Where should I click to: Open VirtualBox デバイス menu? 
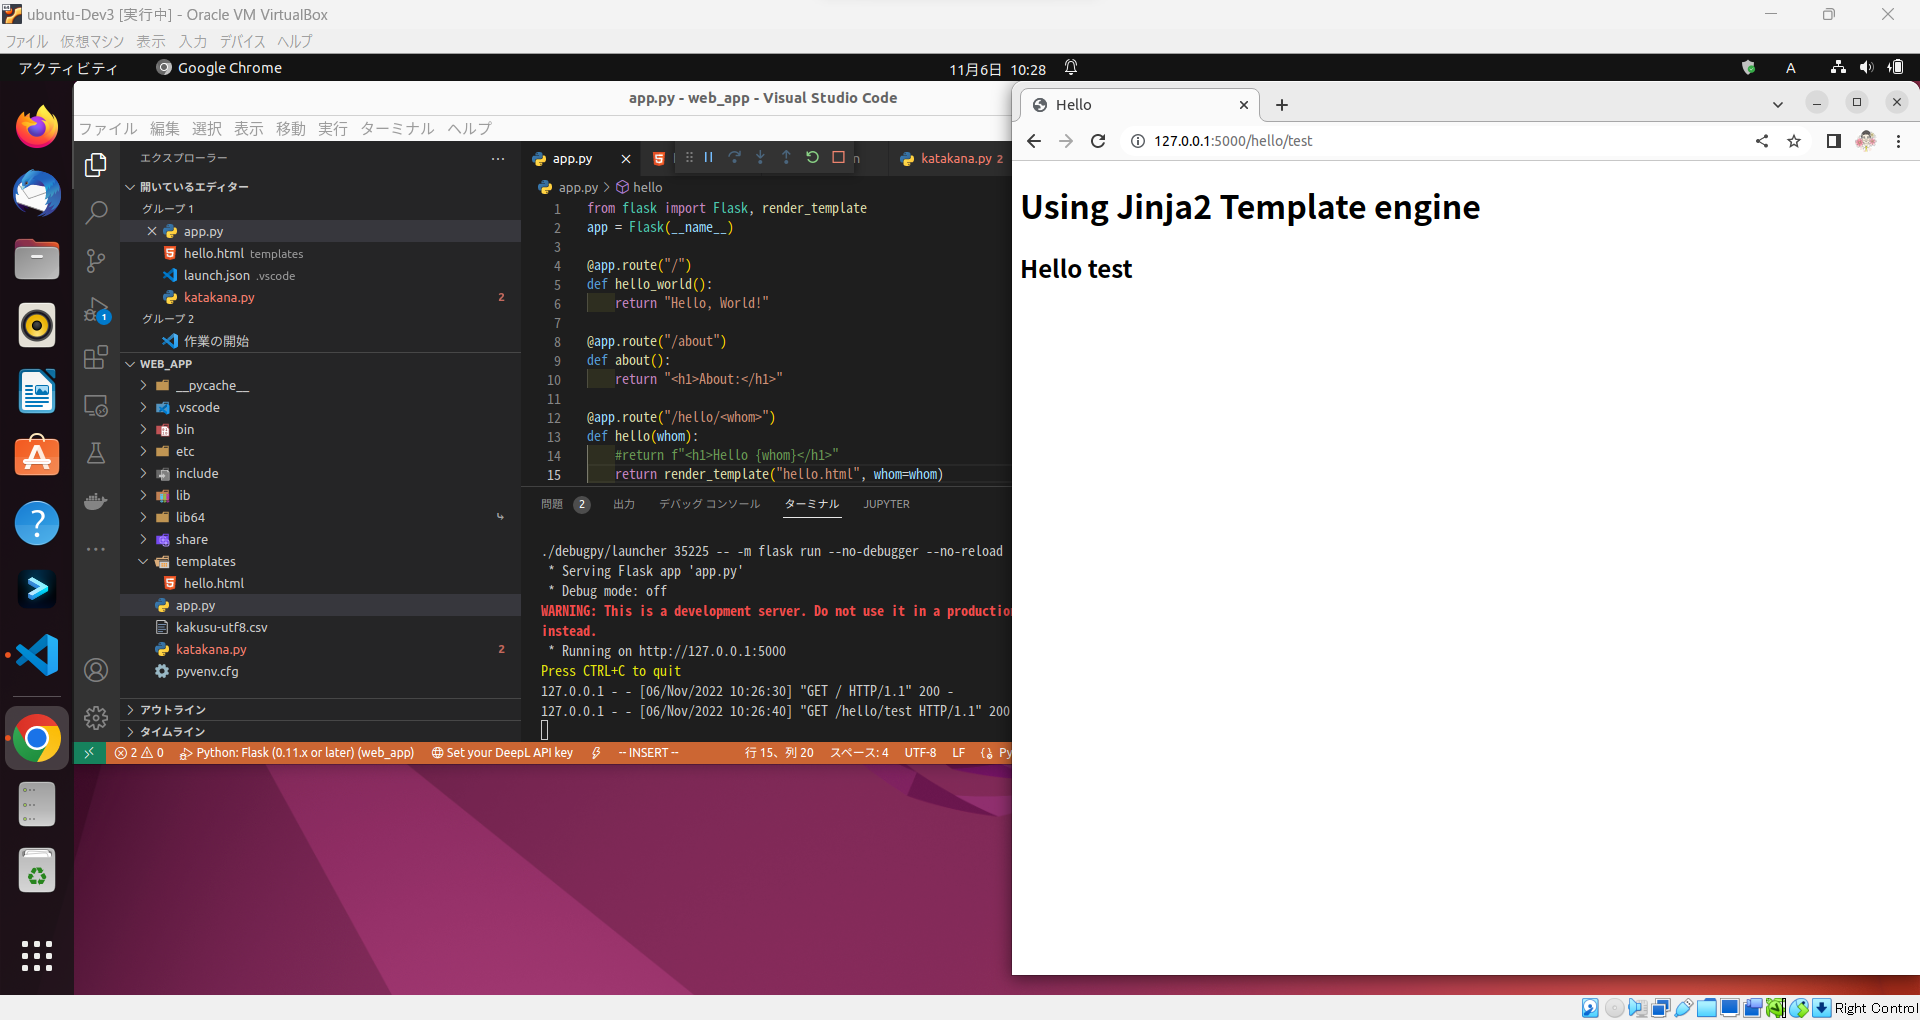tap(242, 41)
